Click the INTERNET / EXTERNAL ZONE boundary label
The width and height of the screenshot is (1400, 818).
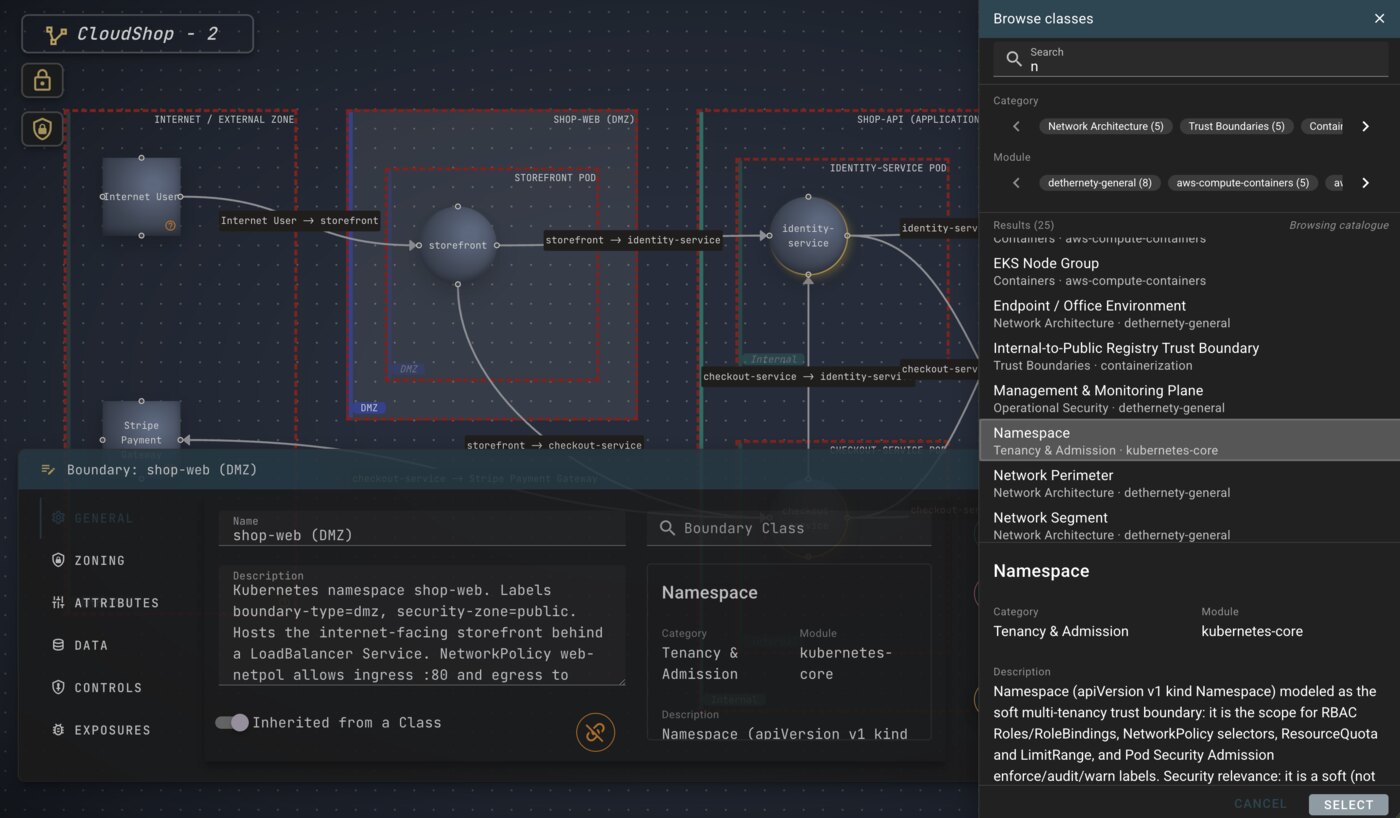tap(224, 120)
